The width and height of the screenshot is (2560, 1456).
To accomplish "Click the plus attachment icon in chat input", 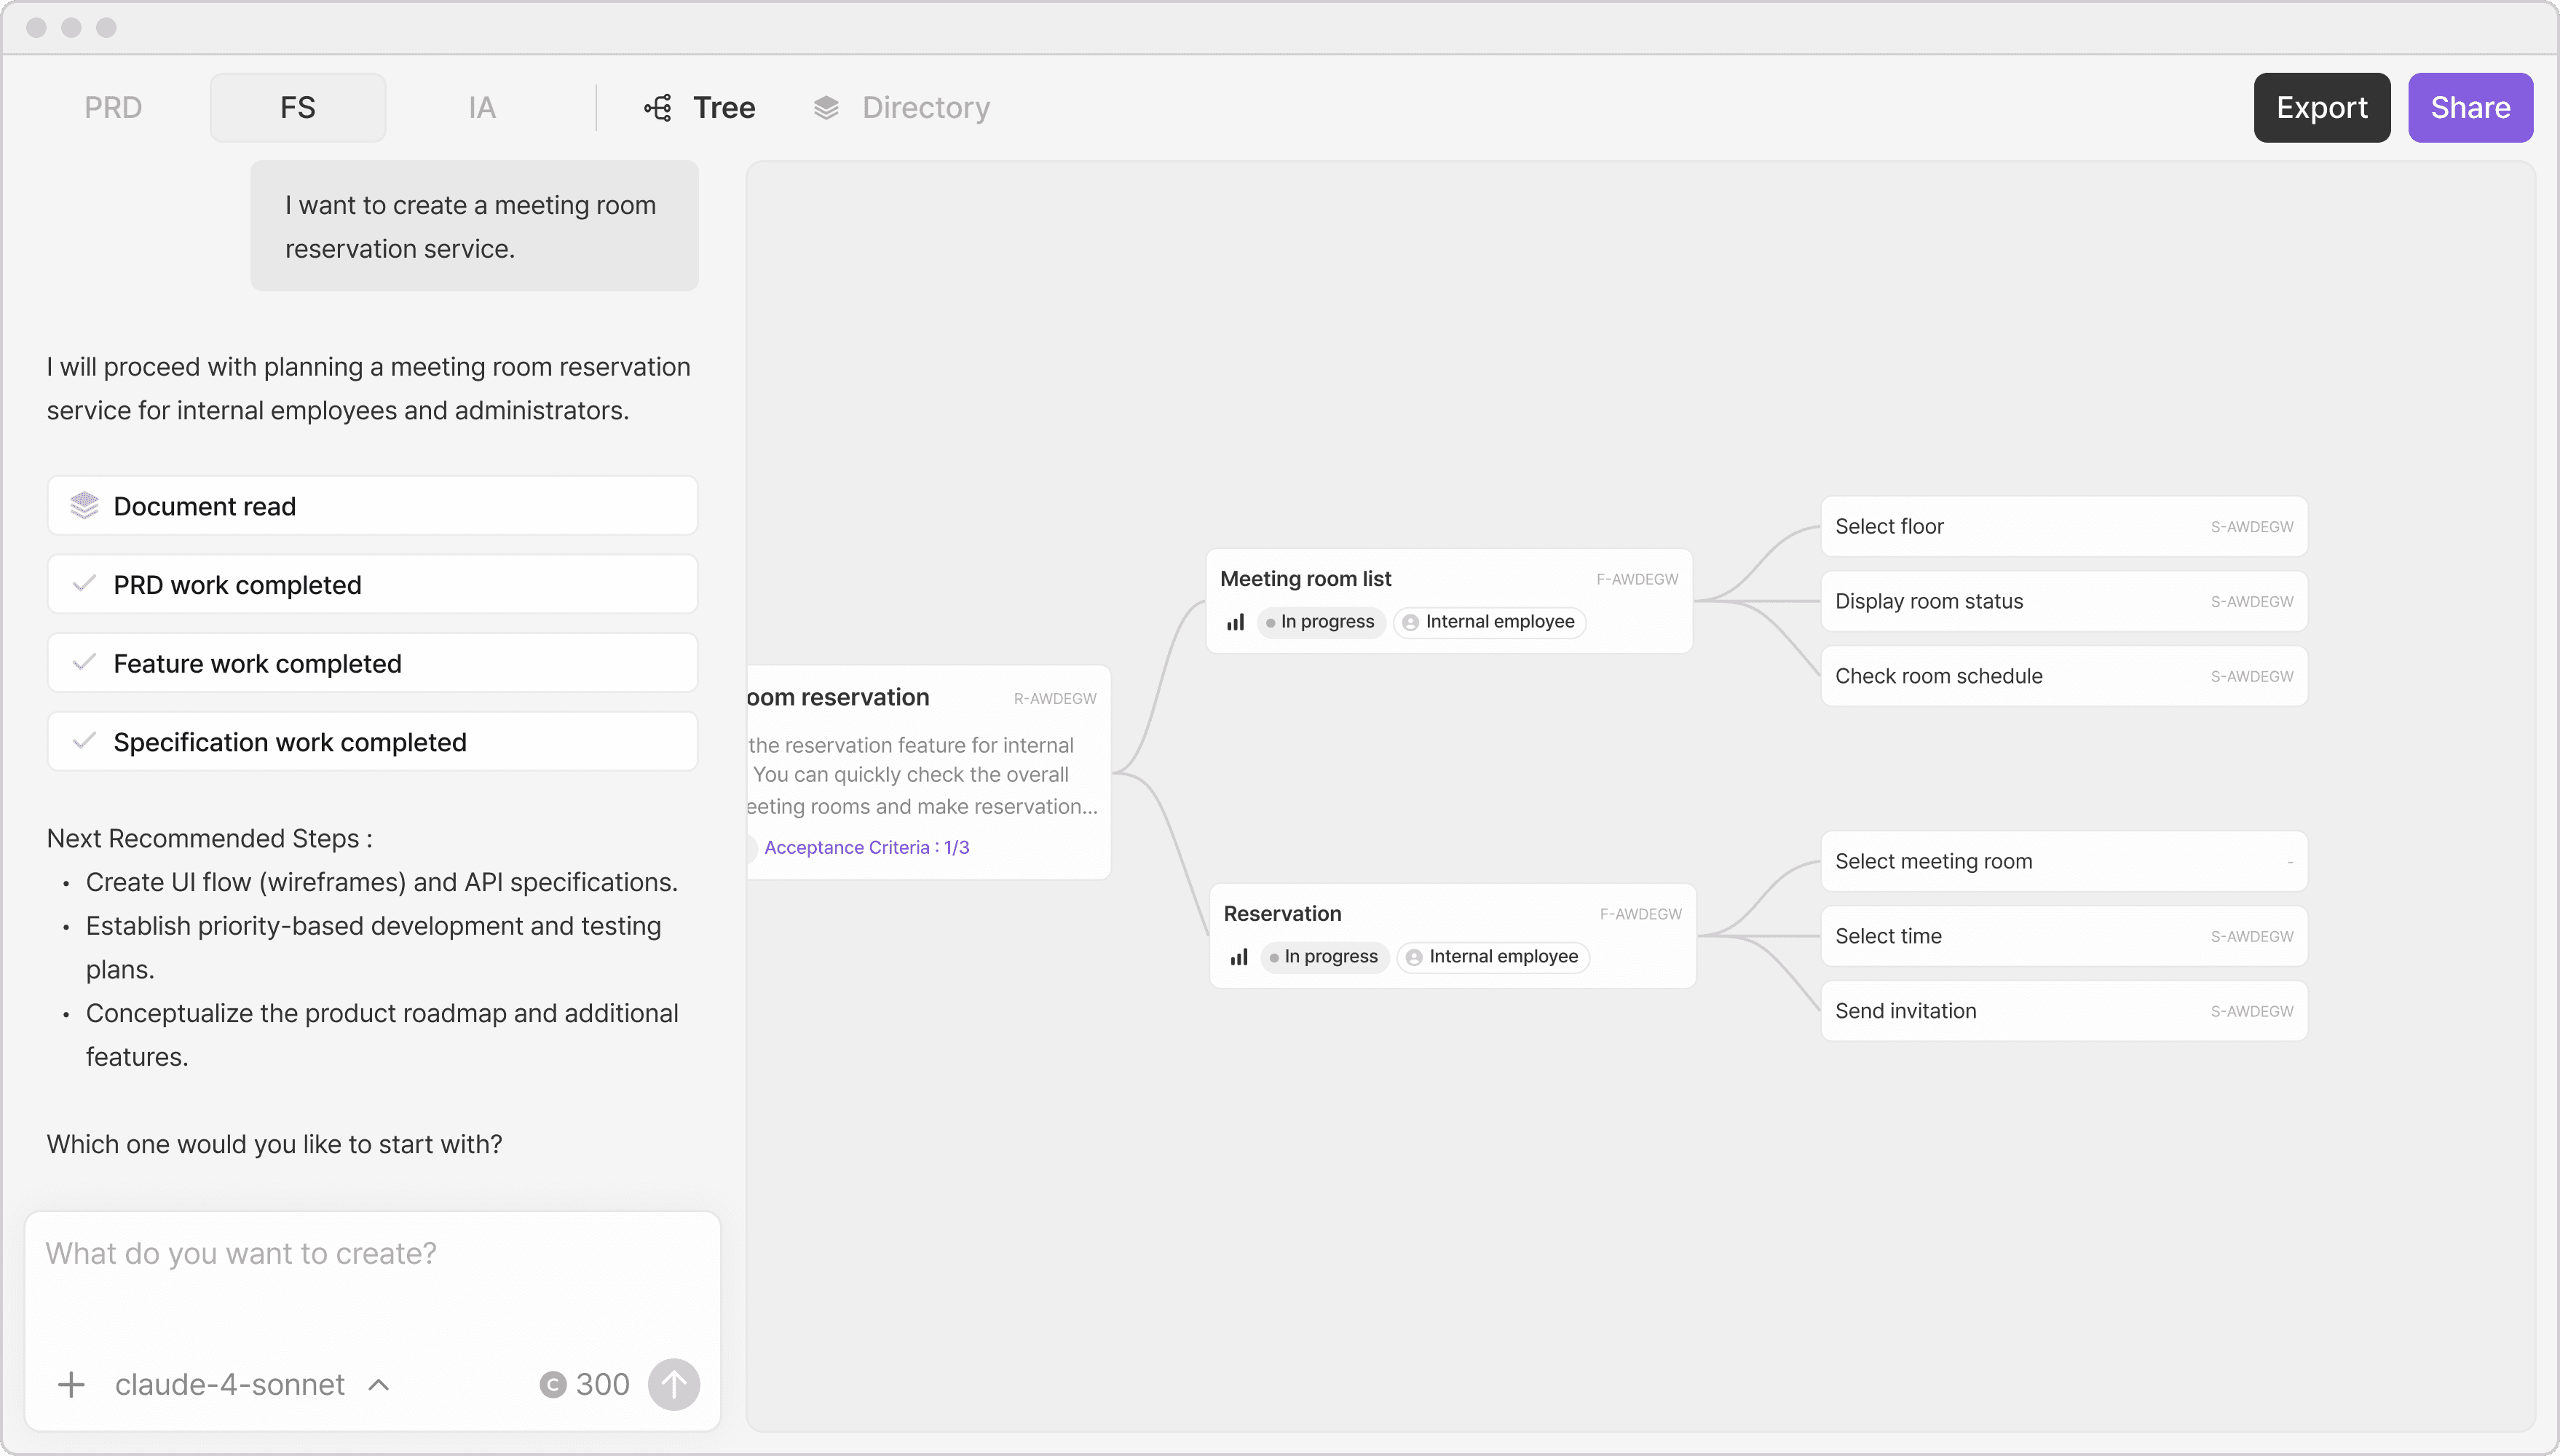I will (71, 1385).
